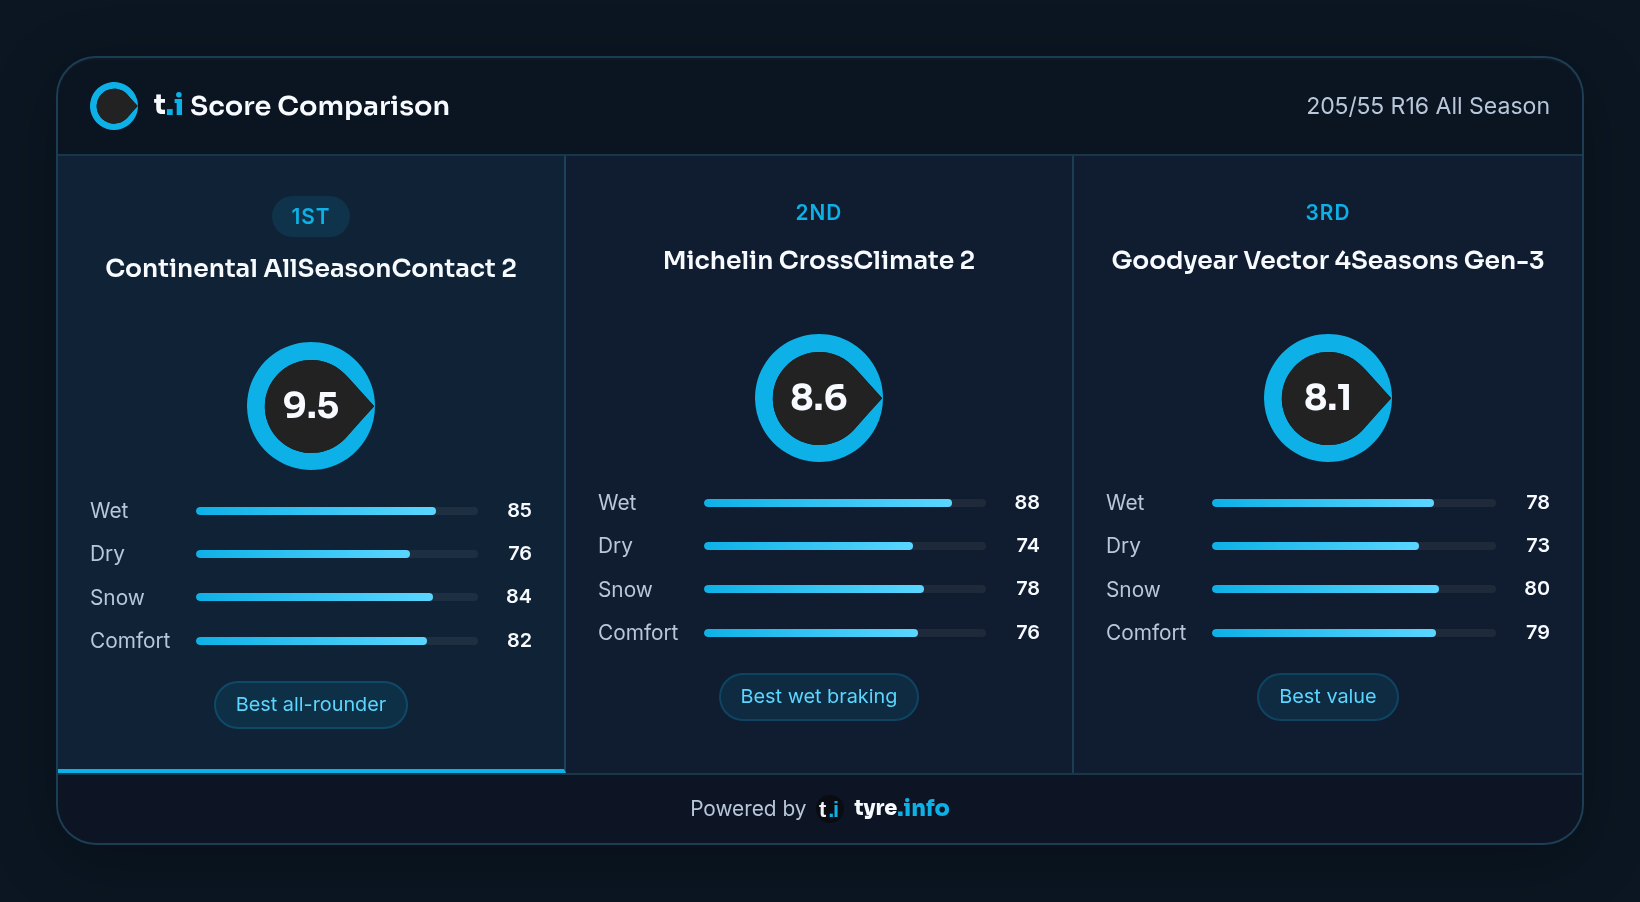Click the Michelin CrossClimate 2 title

pos(819,260)
